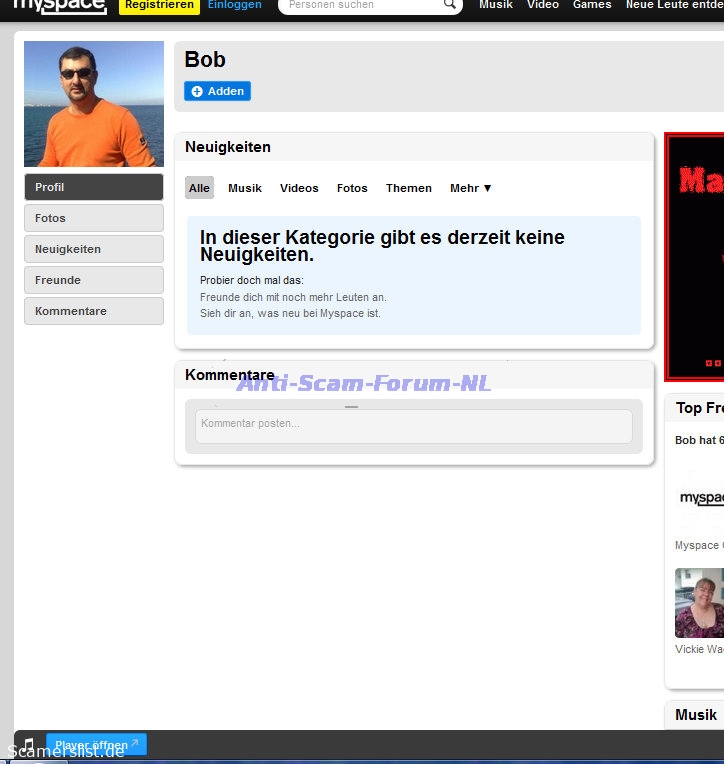This screenshot has width=724, height=764.
Task: Click Bob's profile photo
Action: click(94, 104)
